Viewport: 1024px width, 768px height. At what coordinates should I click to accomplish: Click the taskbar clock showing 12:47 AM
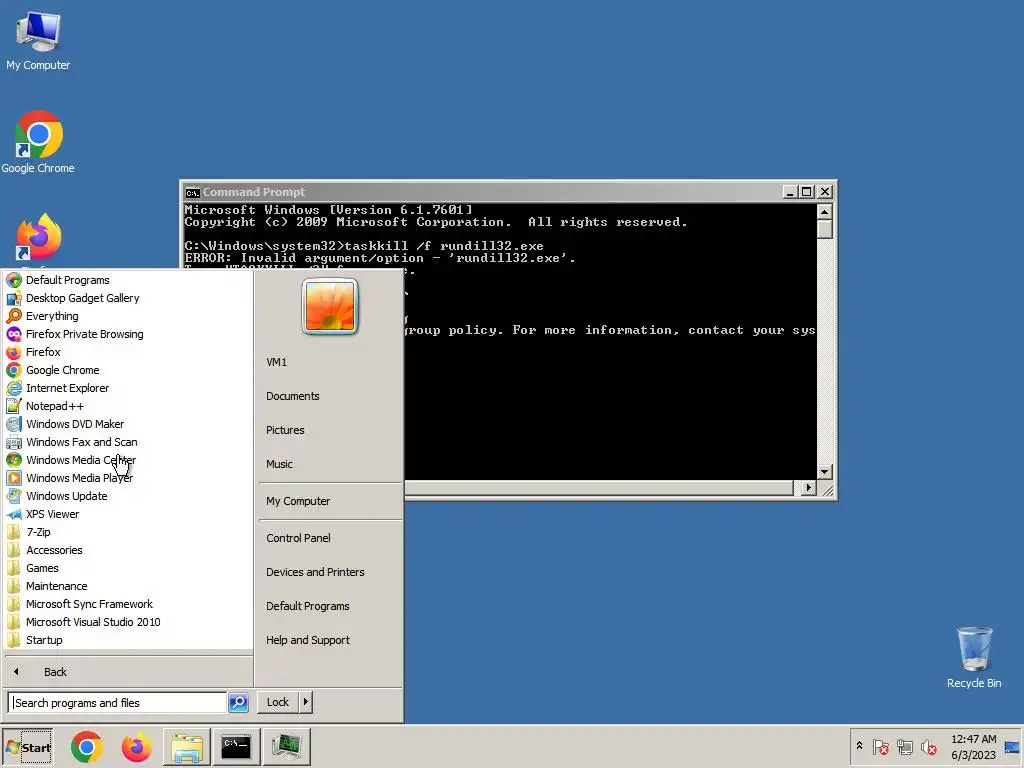[x=973, y=746]
